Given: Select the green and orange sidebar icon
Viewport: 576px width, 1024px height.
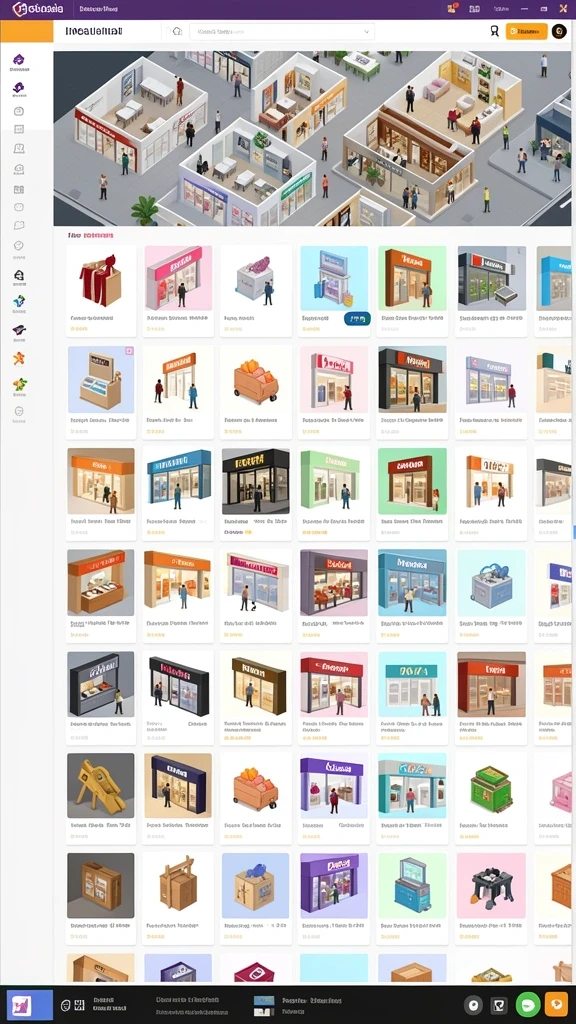Looking at the screenshot, I should pos(20,385).
